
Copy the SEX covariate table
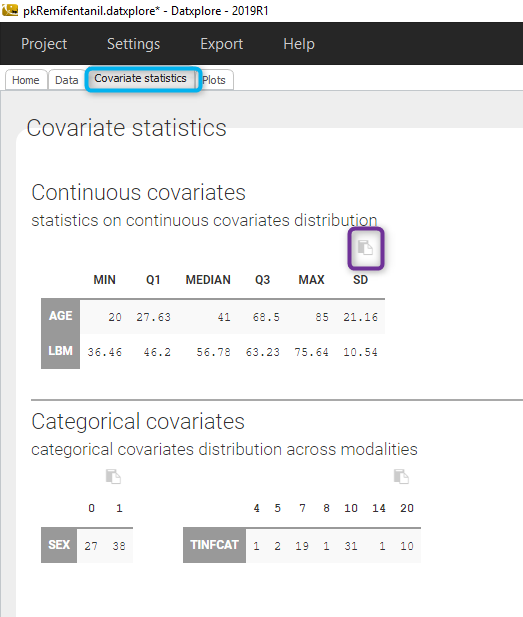(x=113, y=477)
